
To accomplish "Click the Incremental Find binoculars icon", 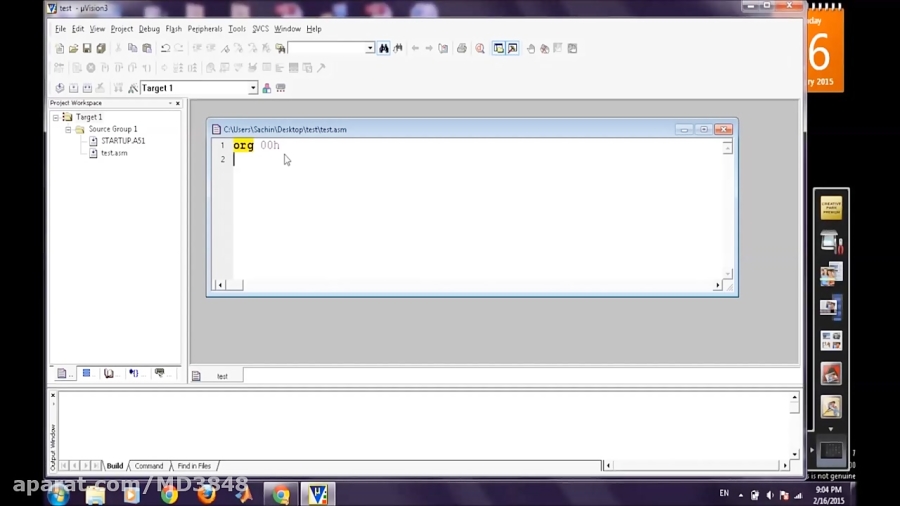I will [398, 49].
